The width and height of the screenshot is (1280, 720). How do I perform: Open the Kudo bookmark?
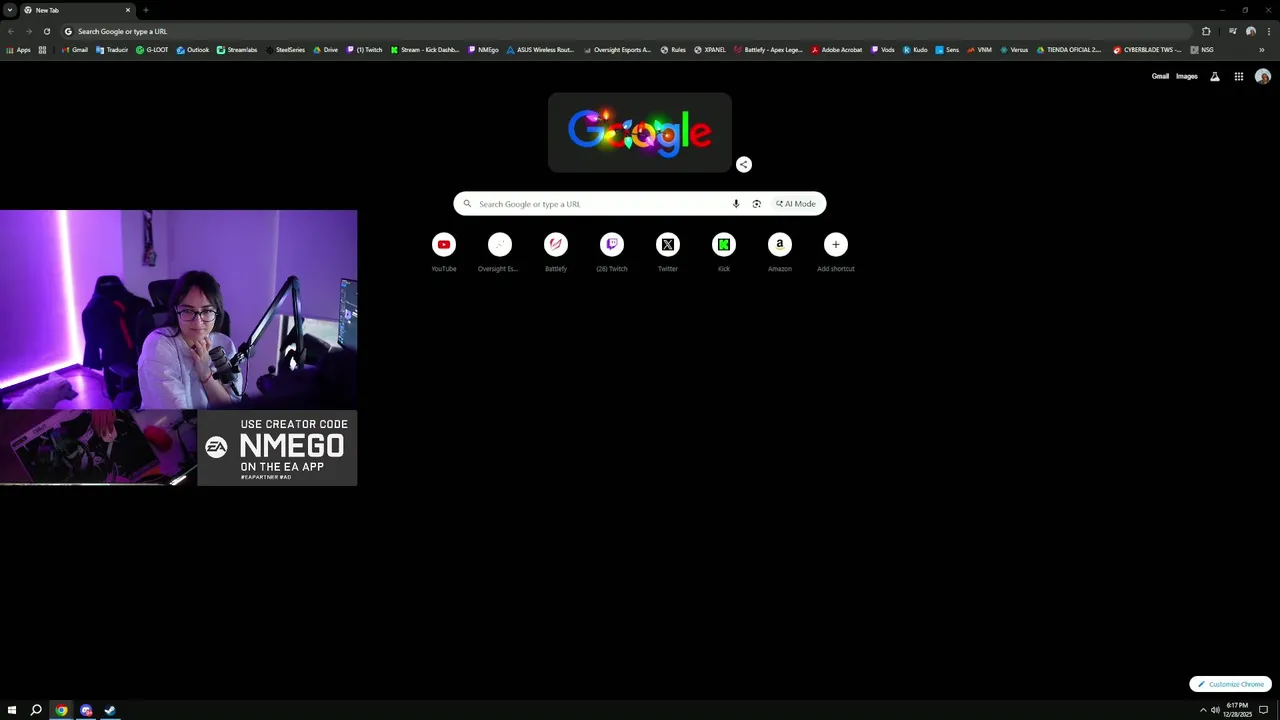(915, 49)
